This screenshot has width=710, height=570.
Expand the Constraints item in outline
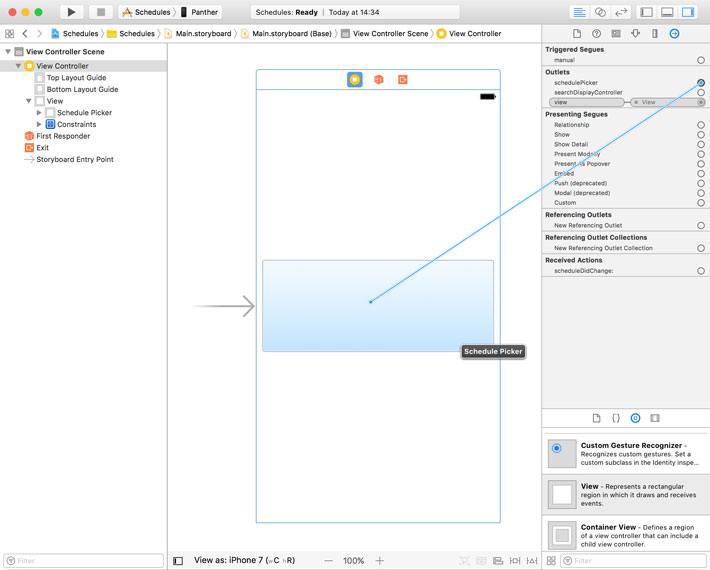click(x=39, y=124)
